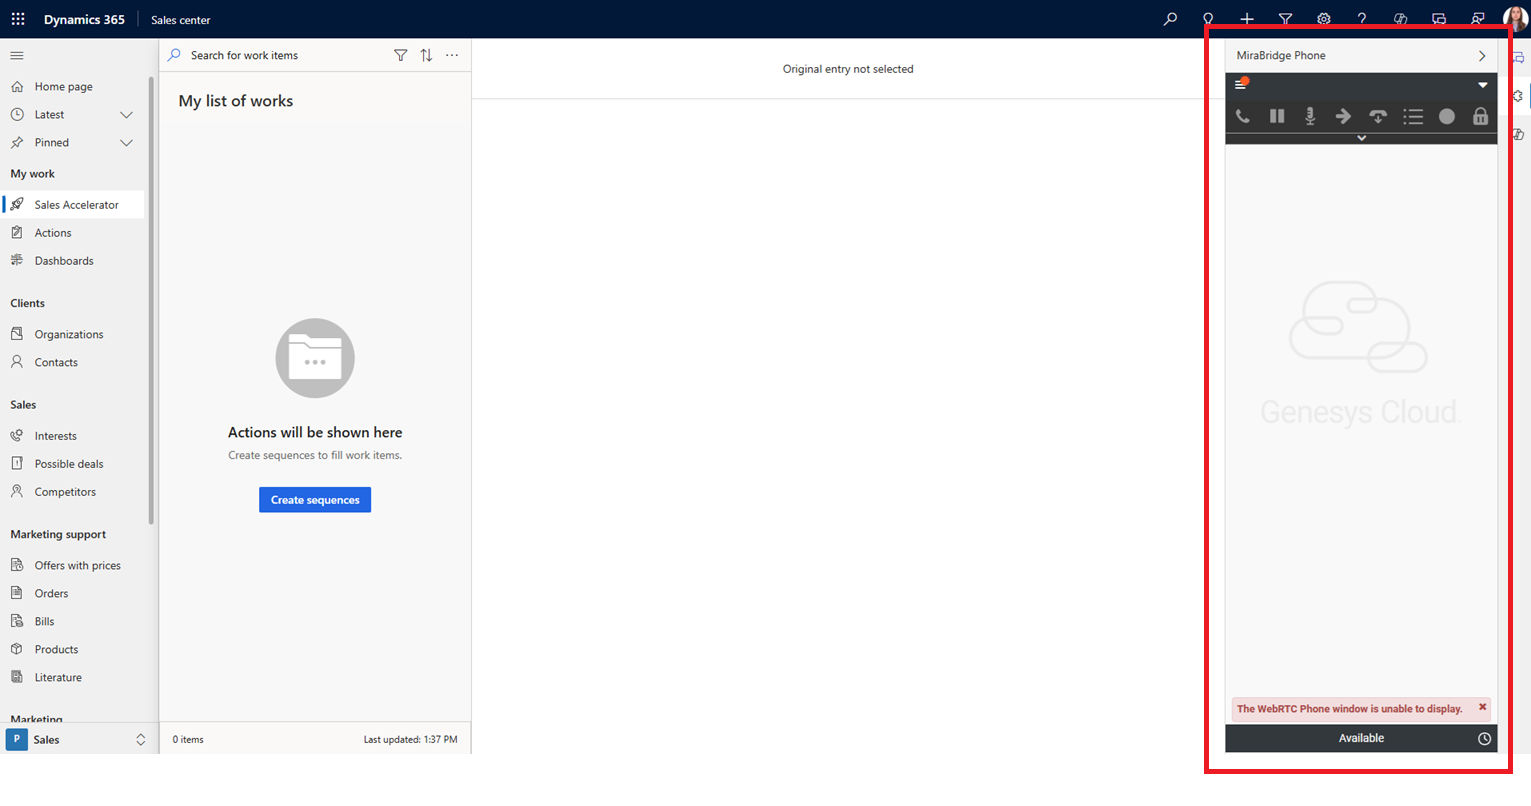Click the Search for work items field
1531x806 pixels.
click(x=275, y=56)
